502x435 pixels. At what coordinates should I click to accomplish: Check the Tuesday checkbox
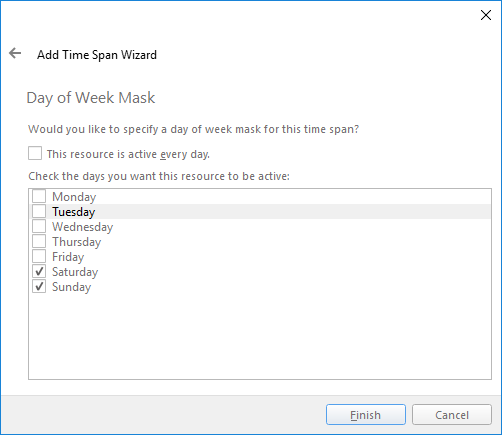point(39,211)
